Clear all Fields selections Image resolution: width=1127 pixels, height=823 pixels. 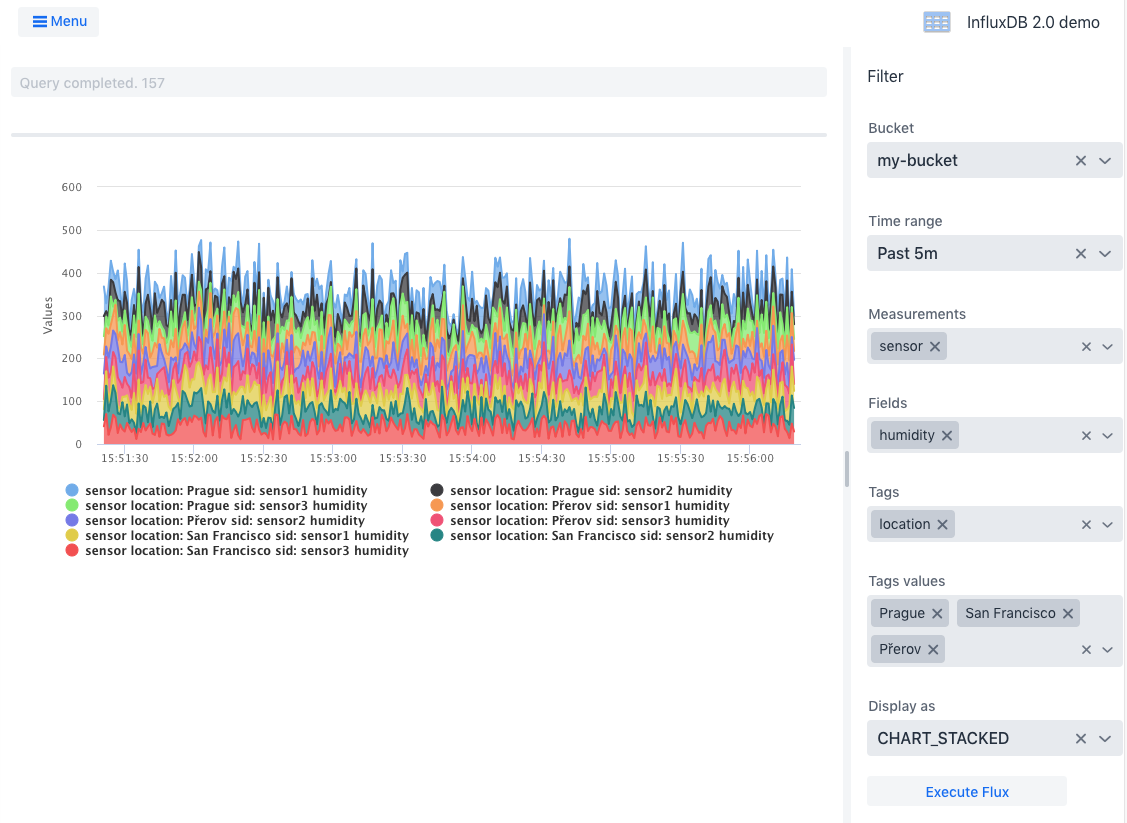click(1086, 436)
